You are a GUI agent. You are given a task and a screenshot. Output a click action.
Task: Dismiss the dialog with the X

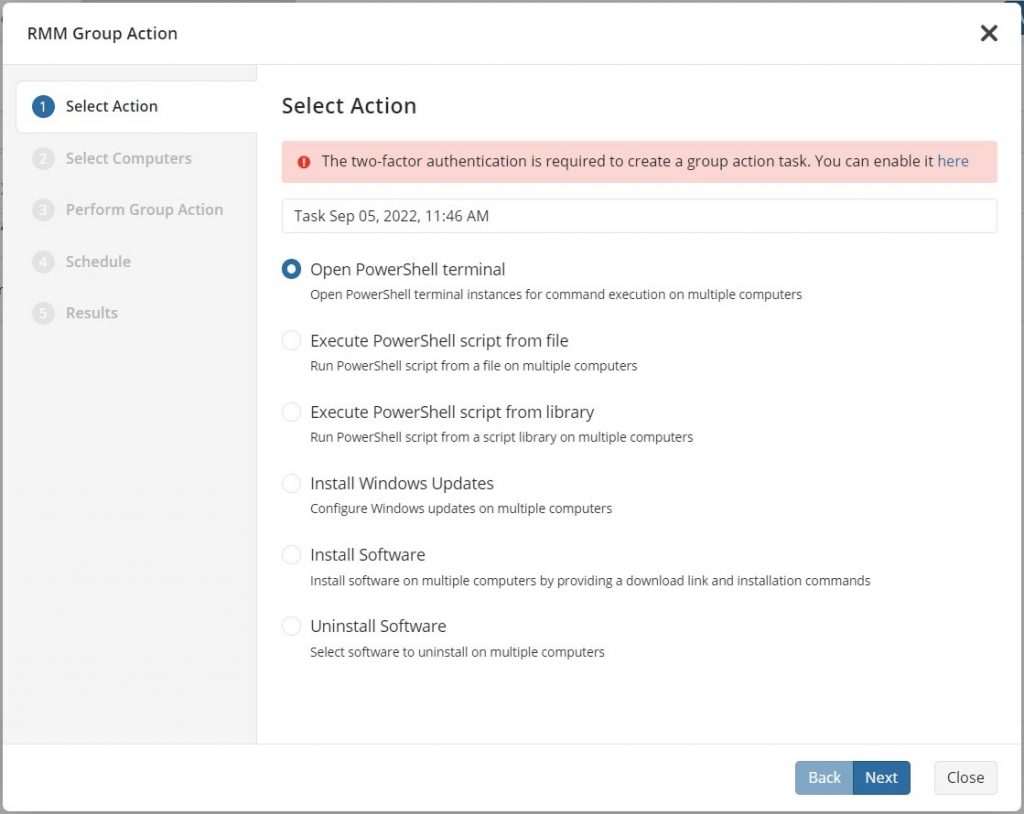989,33
